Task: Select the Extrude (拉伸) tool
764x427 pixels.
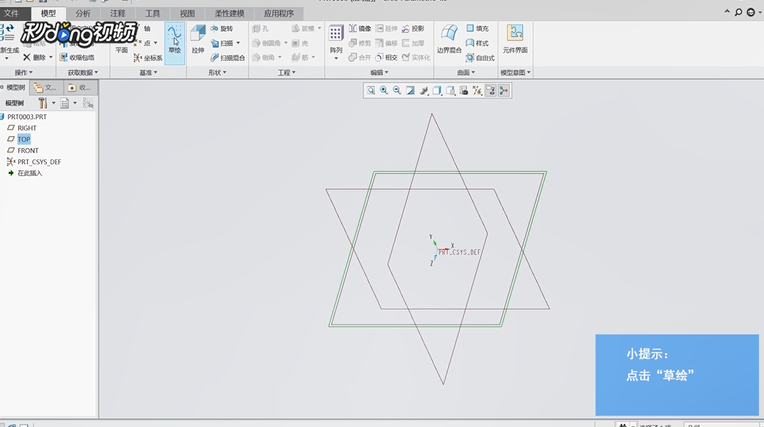Action: (x=198, y=39)
